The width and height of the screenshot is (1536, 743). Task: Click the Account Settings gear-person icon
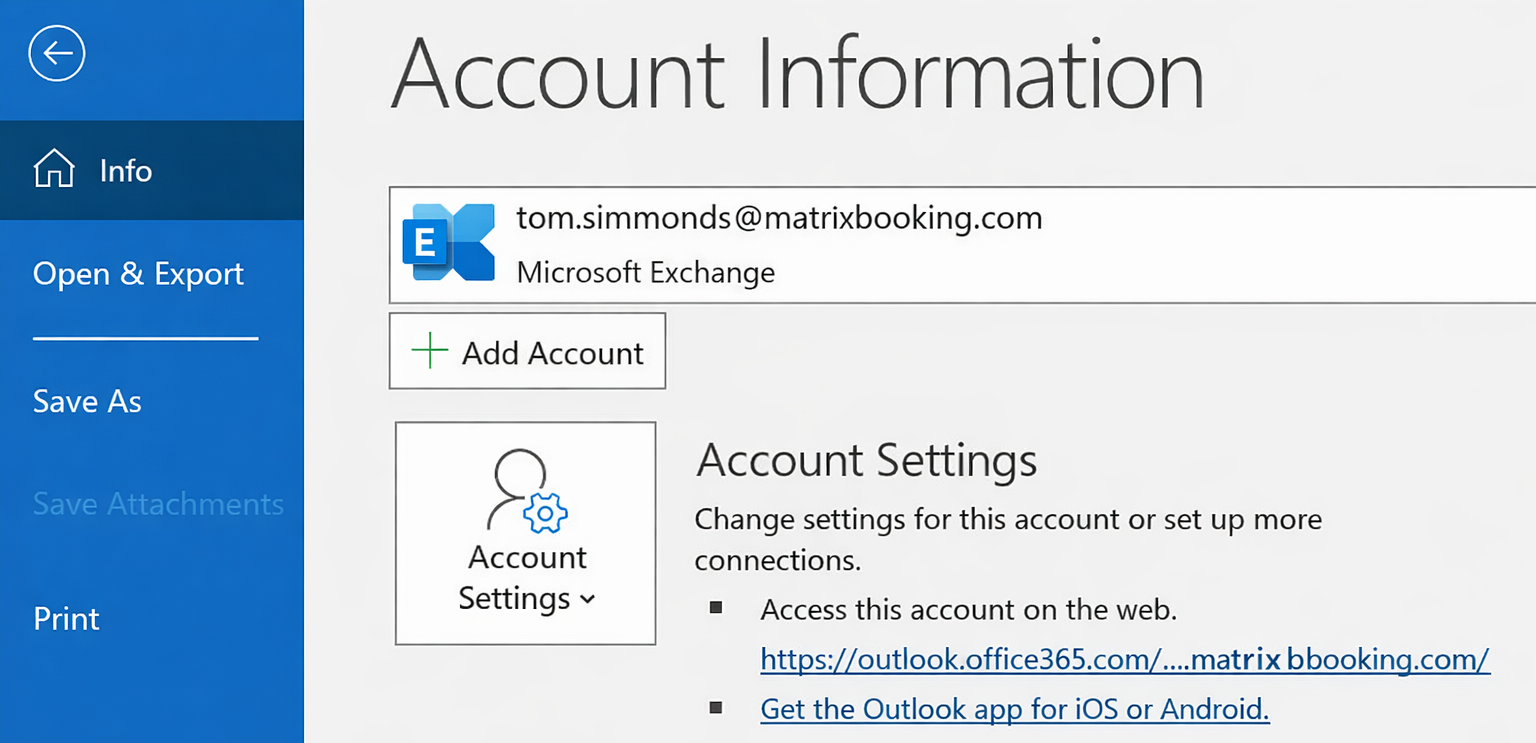(x=525, y=497)
